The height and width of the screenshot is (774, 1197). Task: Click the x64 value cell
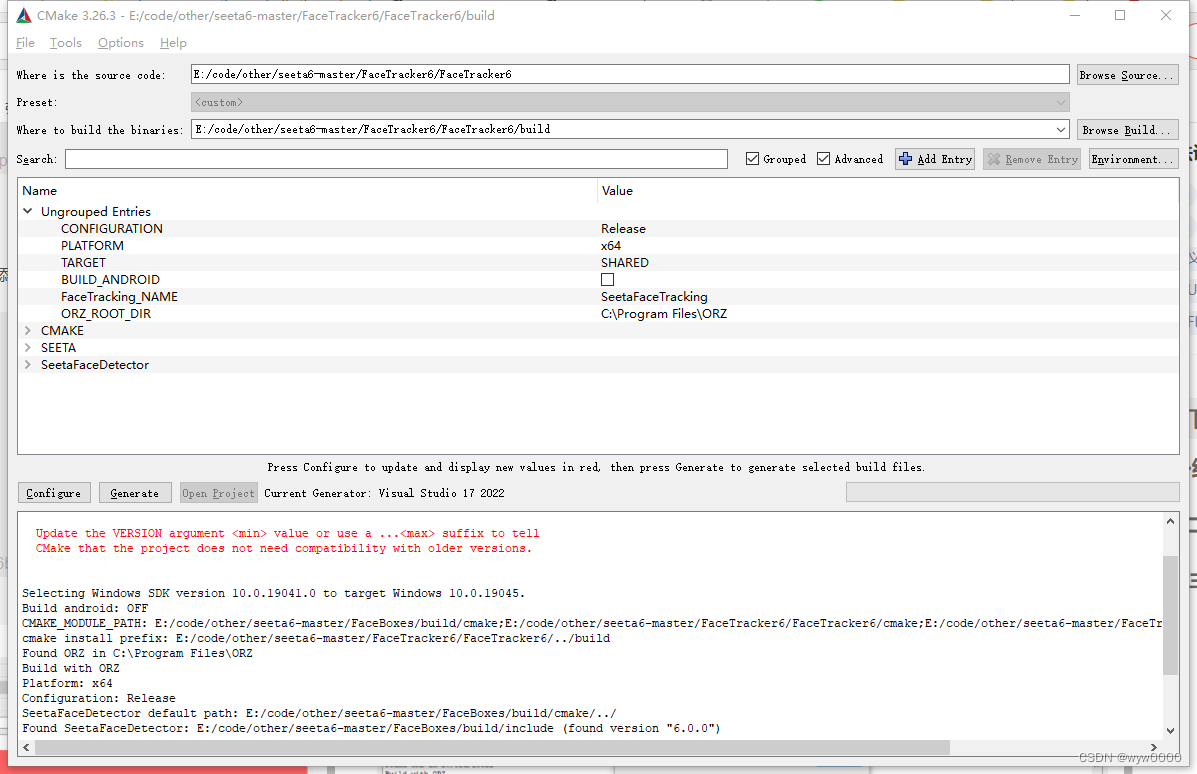[611, 246]
